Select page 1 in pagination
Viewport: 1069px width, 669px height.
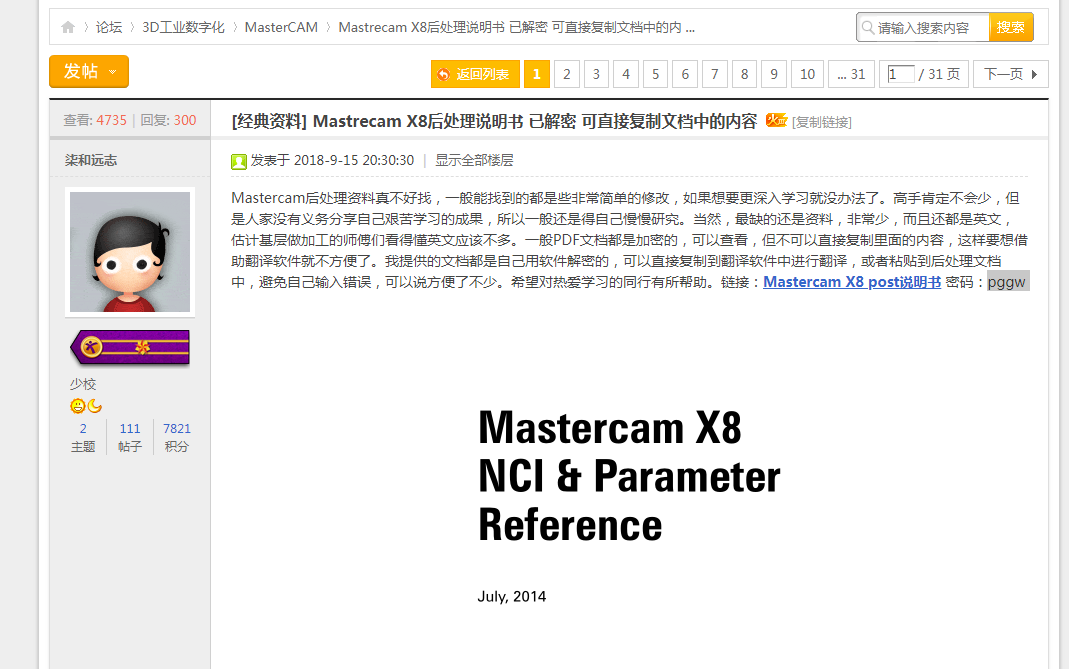pos(537,74)
